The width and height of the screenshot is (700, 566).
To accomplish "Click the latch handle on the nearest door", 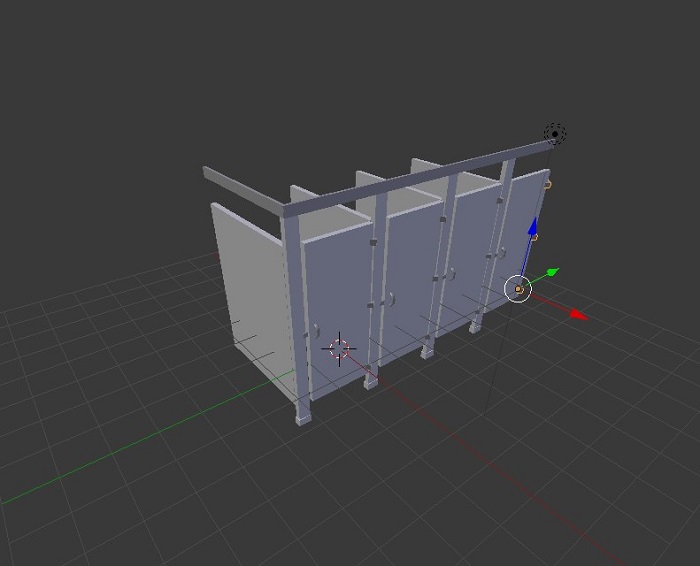I will (316, 331).
